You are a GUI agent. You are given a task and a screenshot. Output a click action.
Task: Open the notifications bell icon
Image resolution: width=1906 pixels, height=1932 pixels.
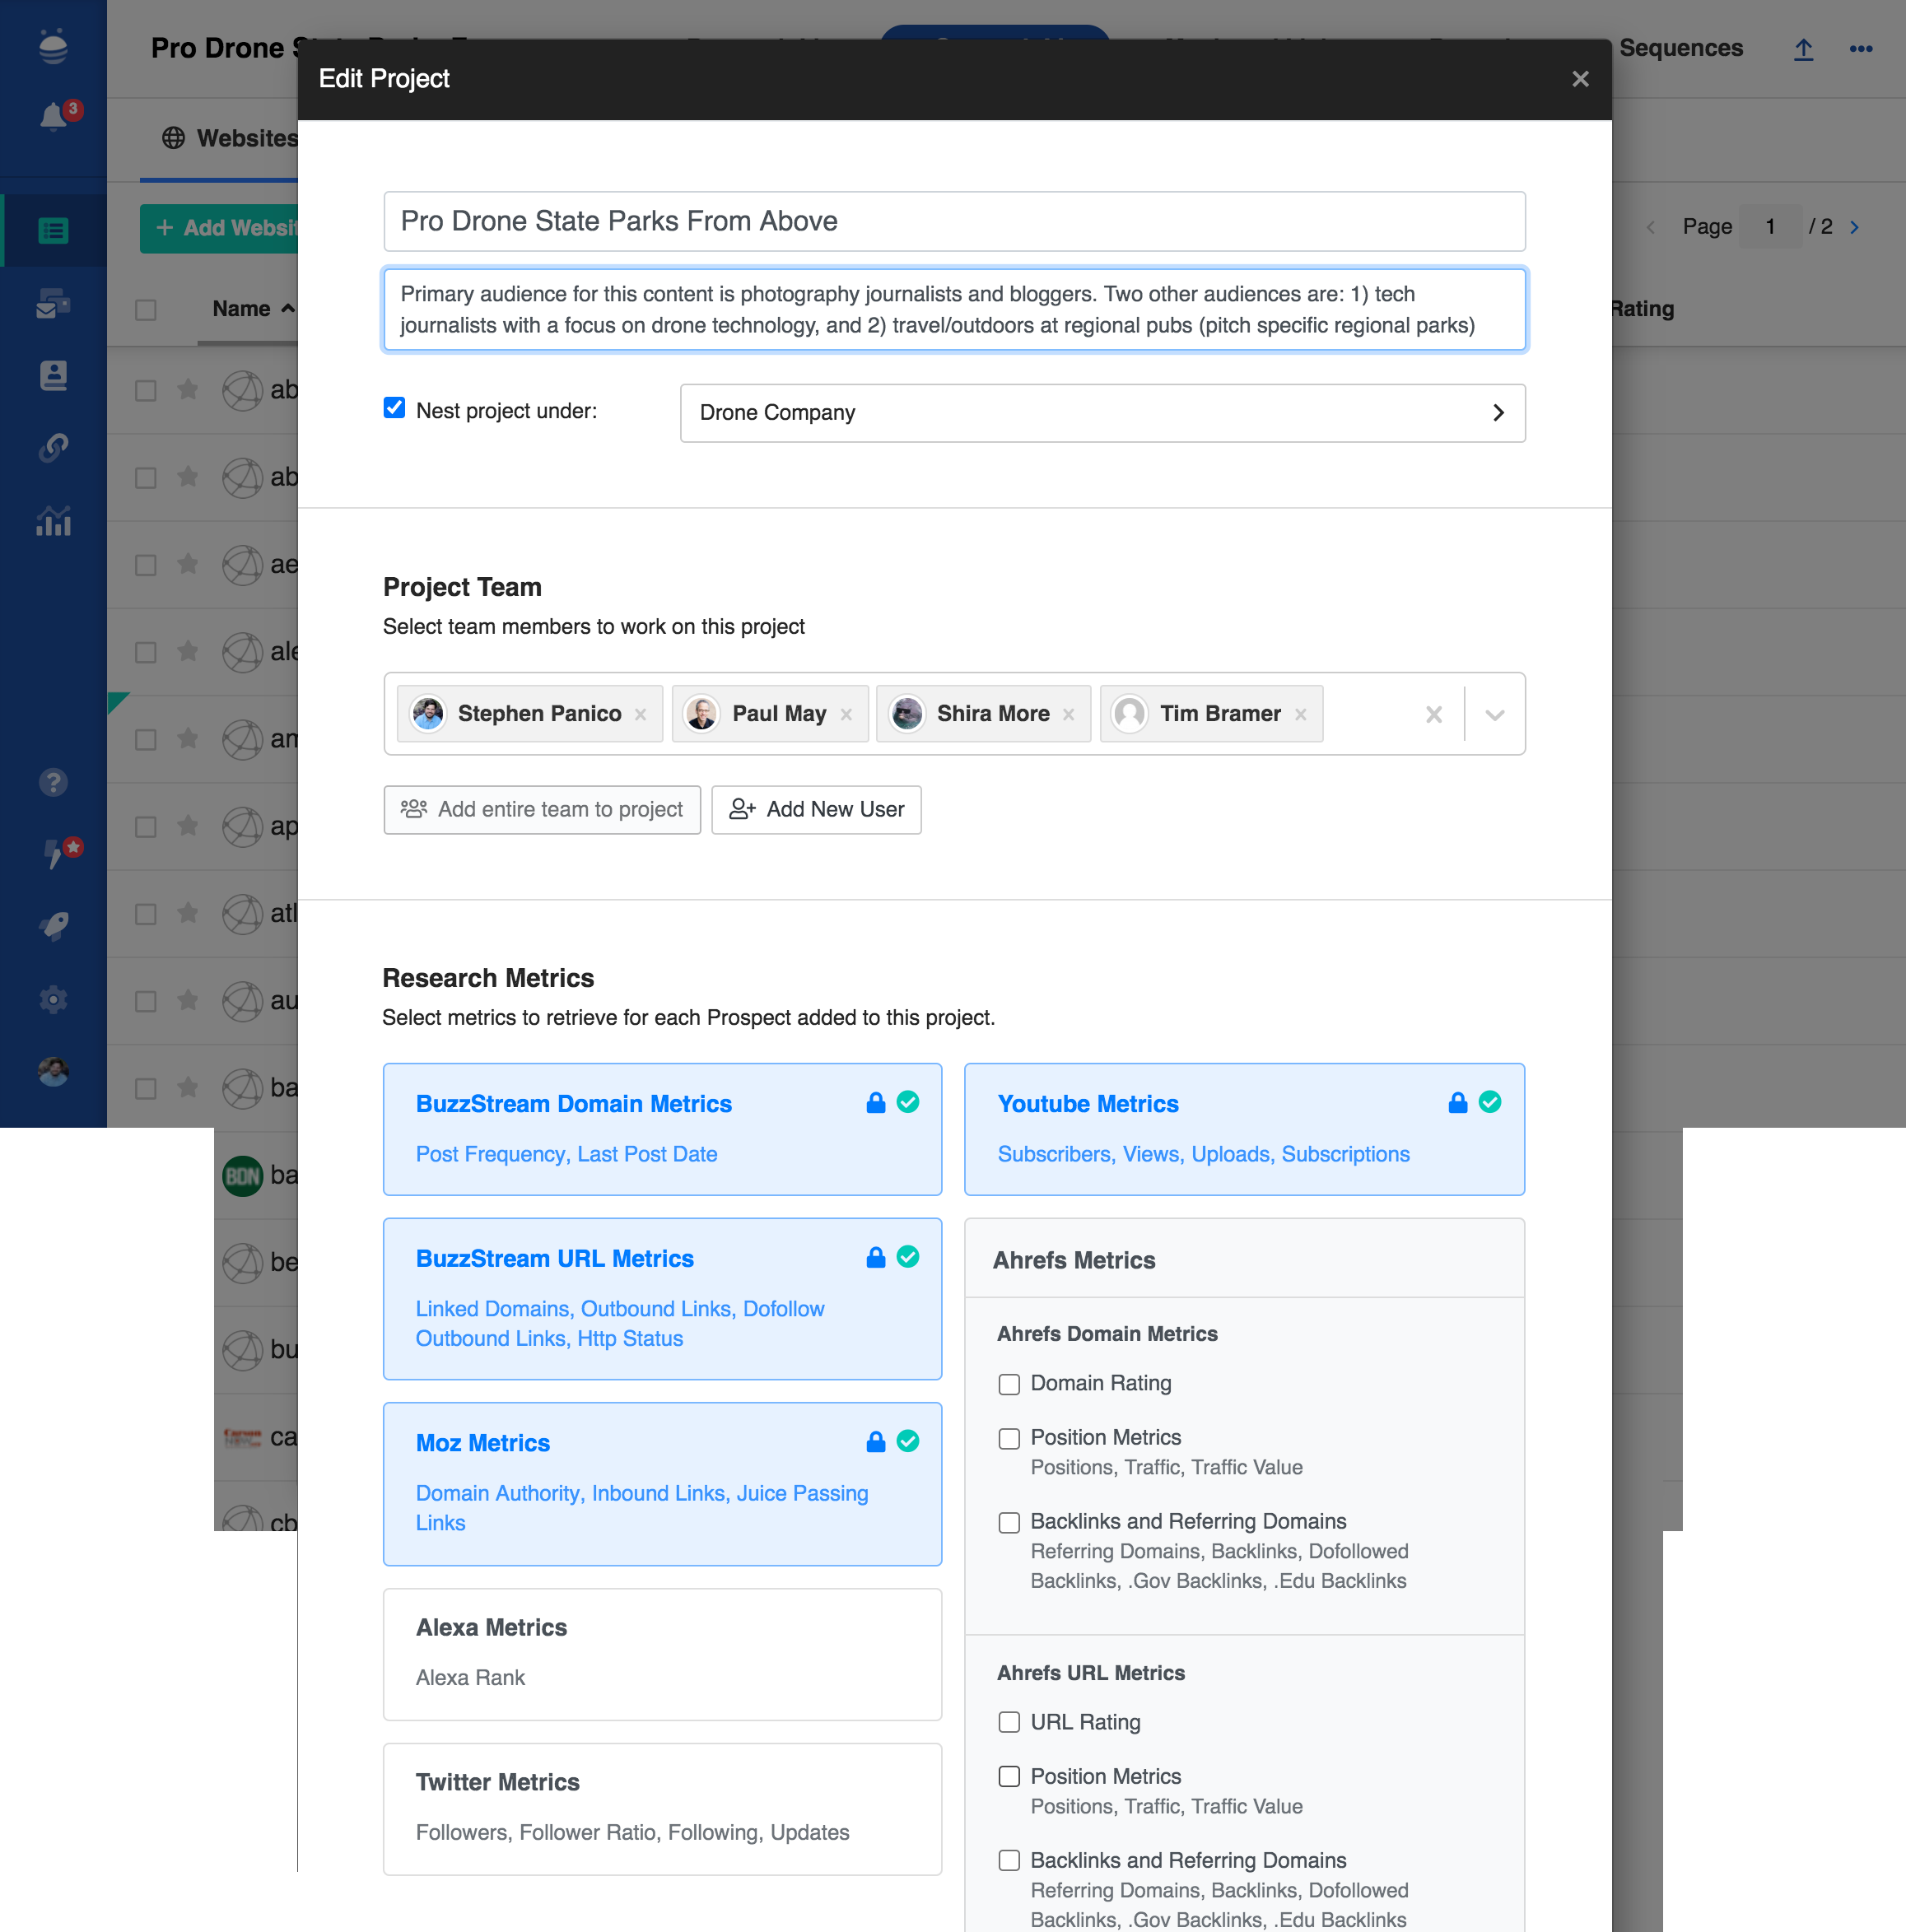tap(53, 117)
